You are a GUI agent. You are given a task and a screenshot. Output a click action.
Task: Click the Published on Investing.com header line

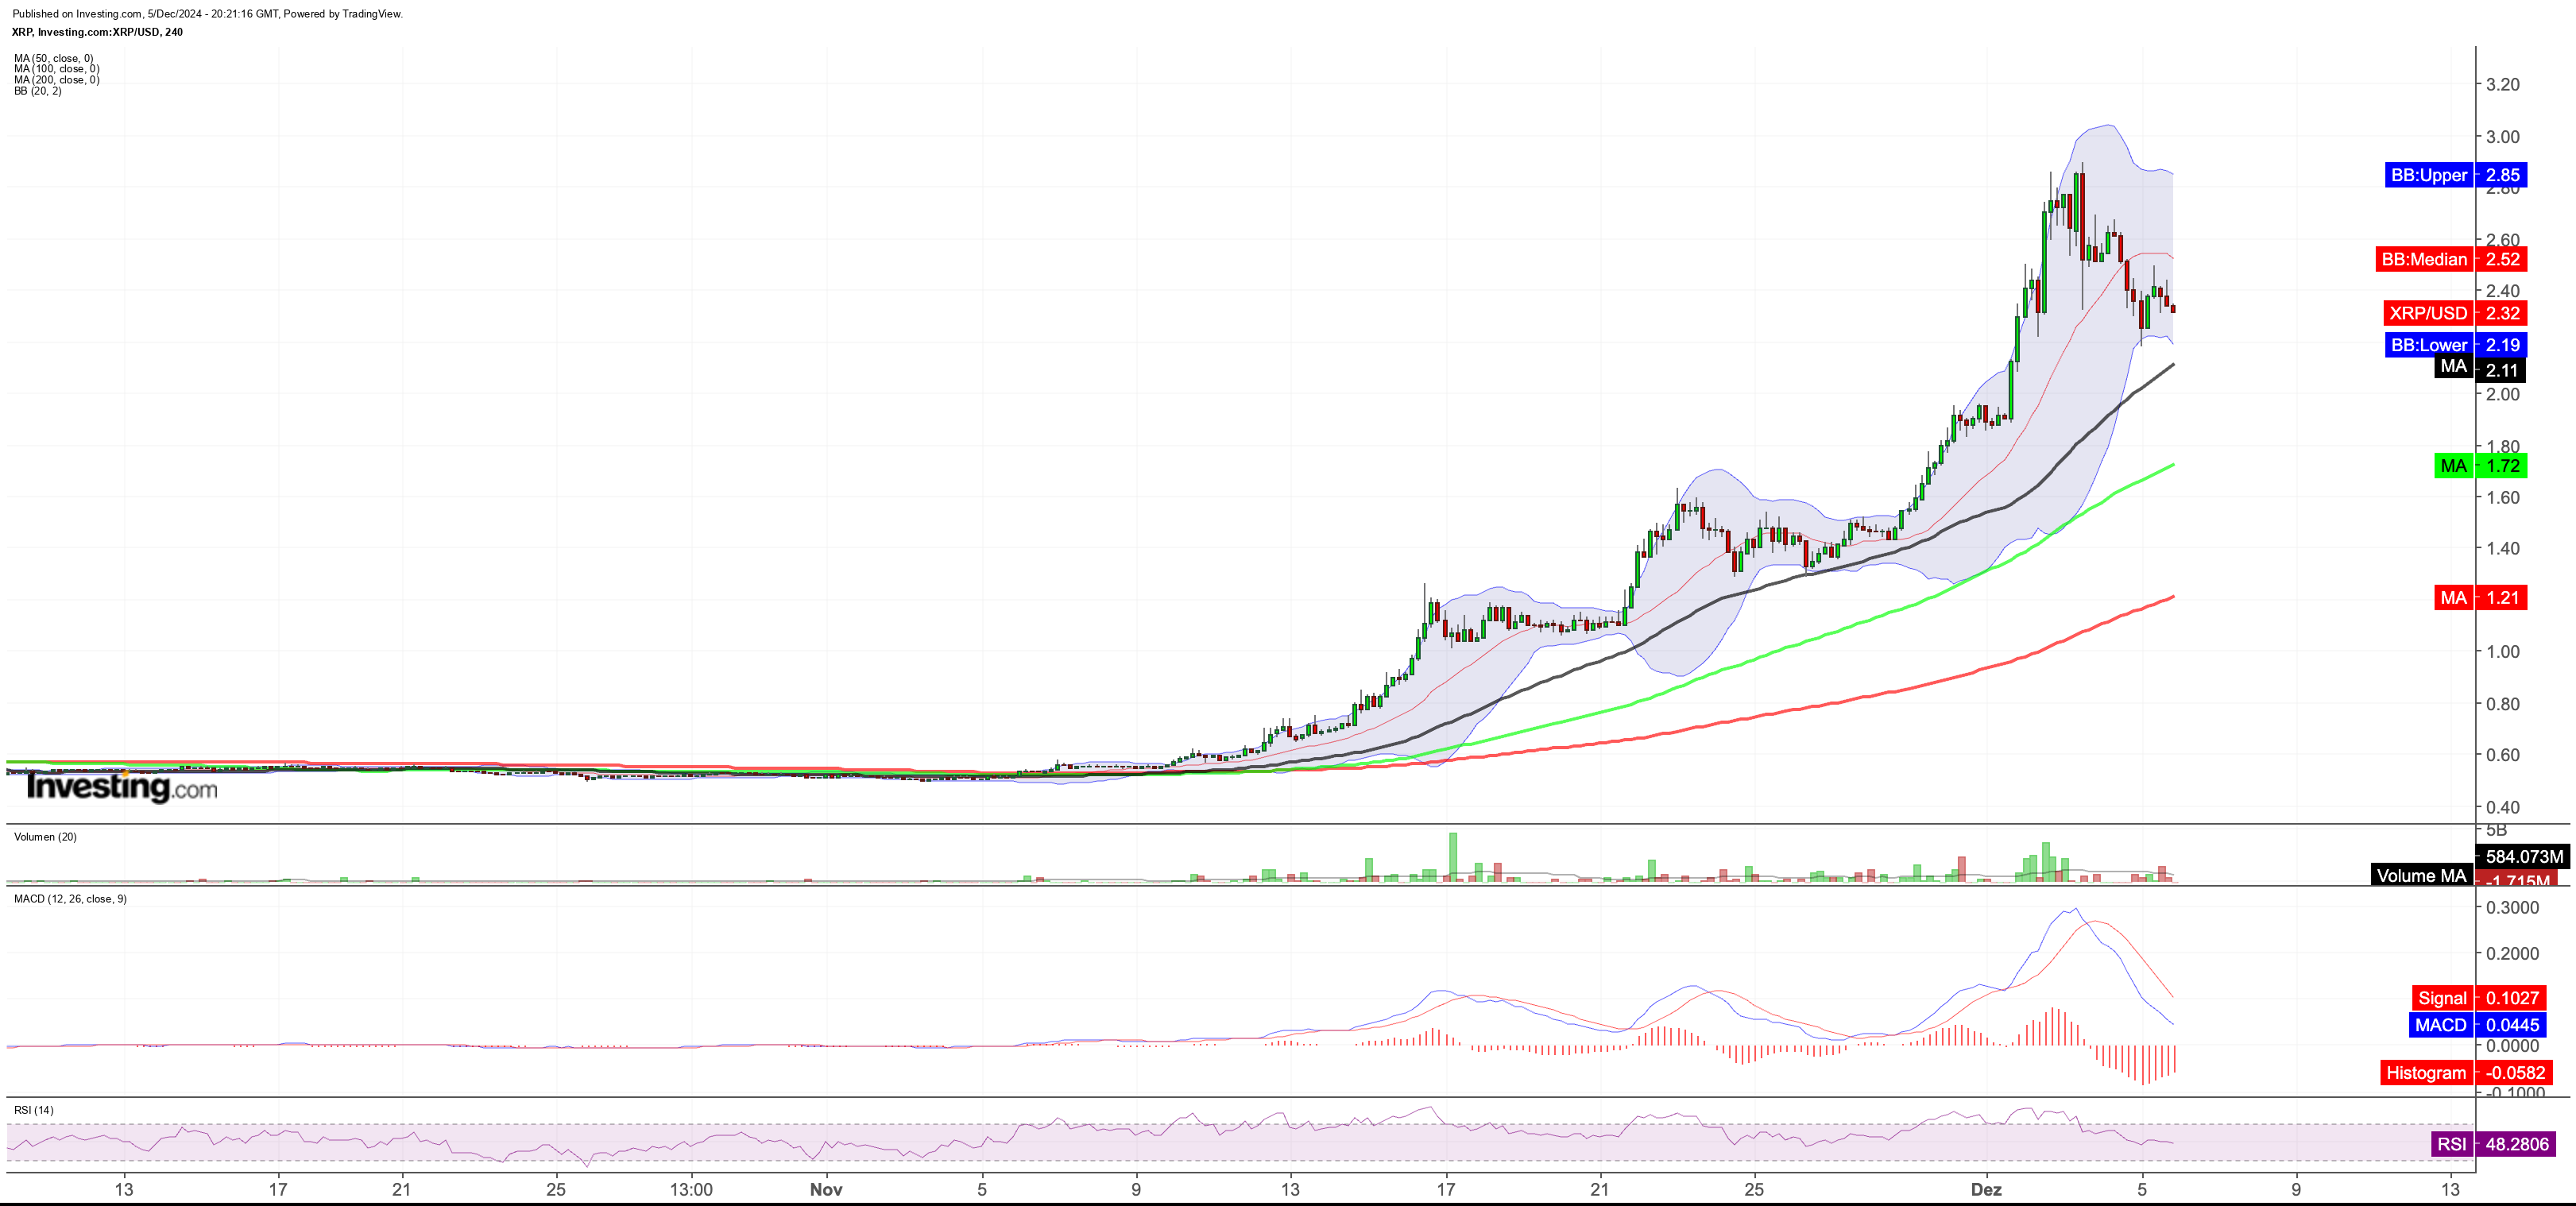coord(207,14)
